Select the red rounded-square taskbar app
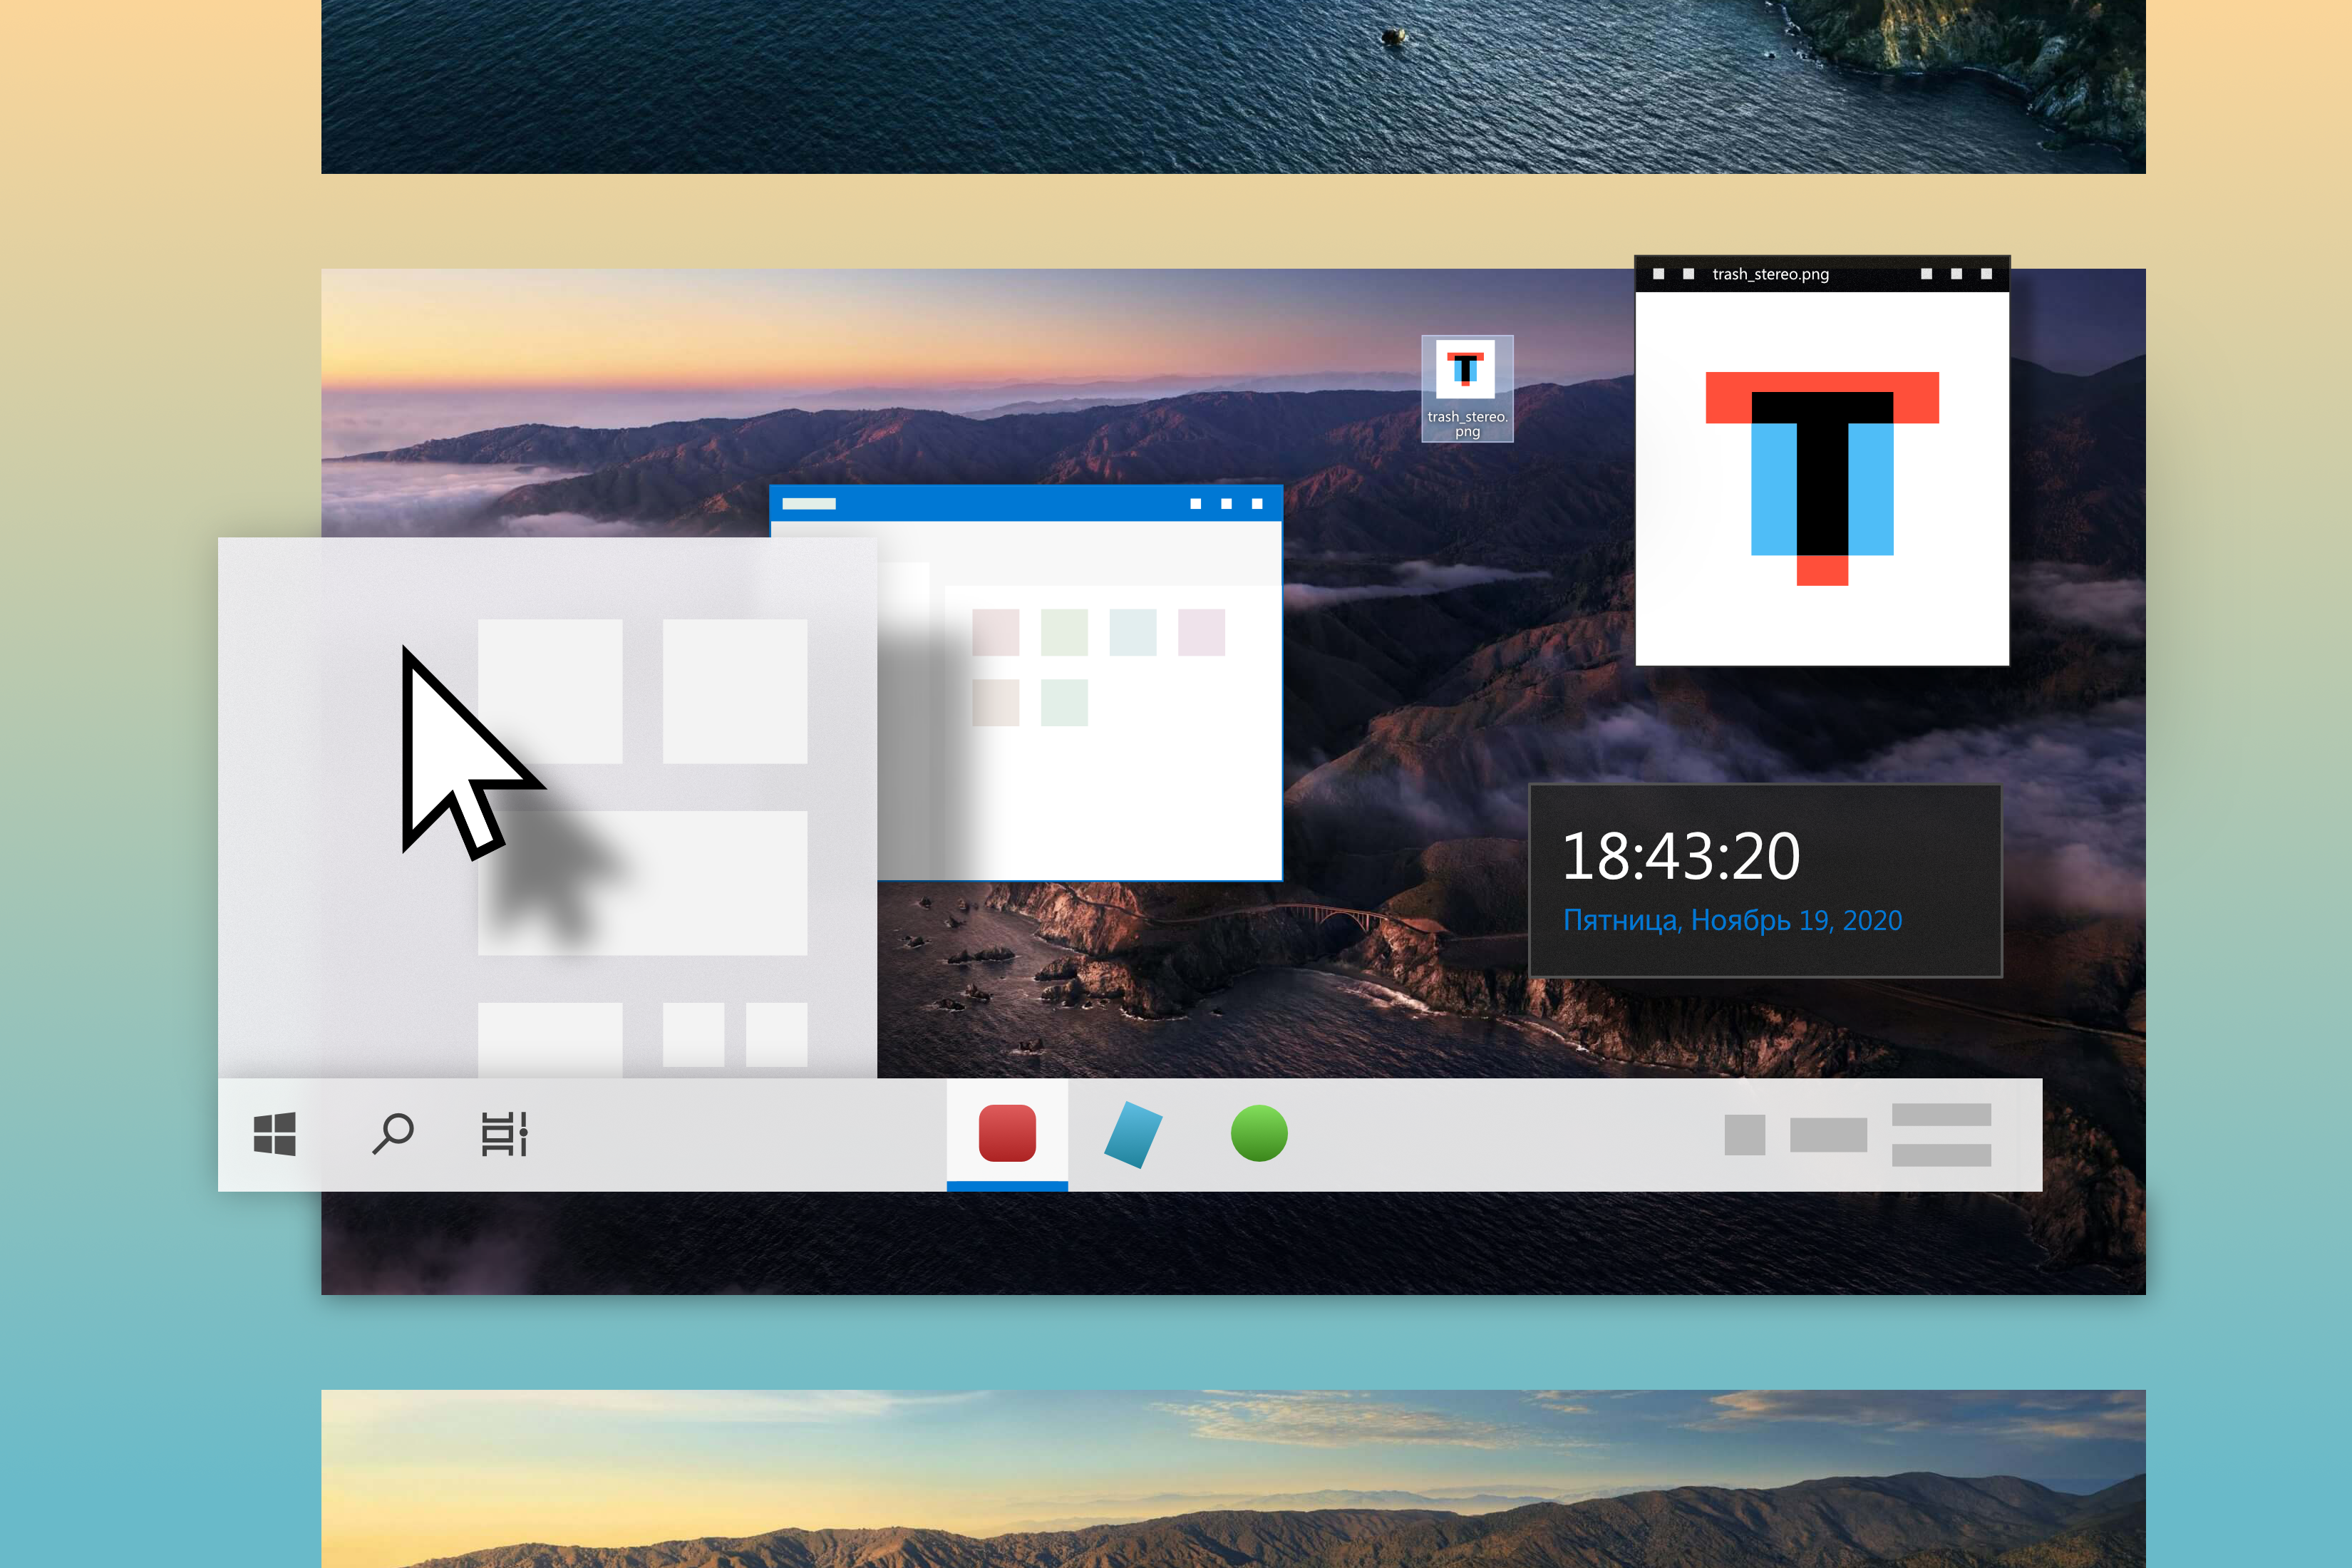2352x1568 pixels. 1007,1133
